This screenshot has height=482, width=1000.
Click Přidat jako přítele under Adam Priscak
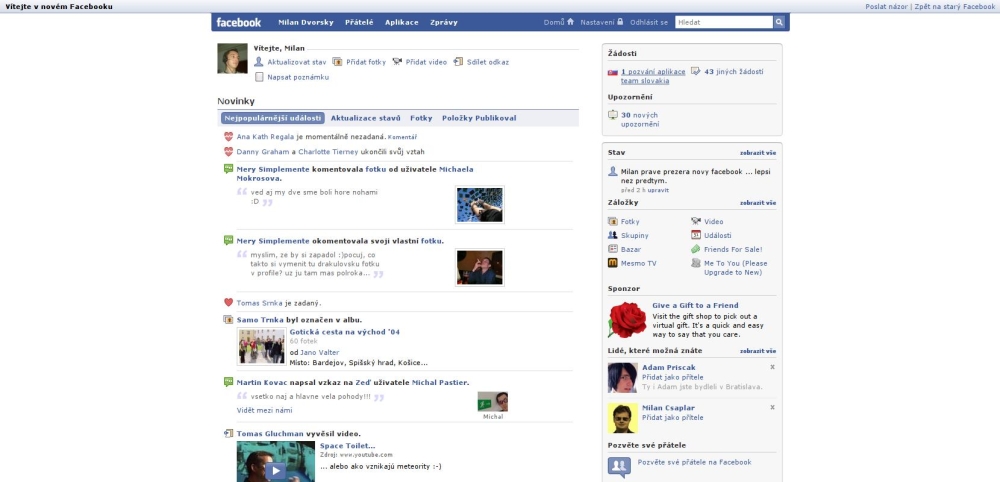tap(673, 377)
